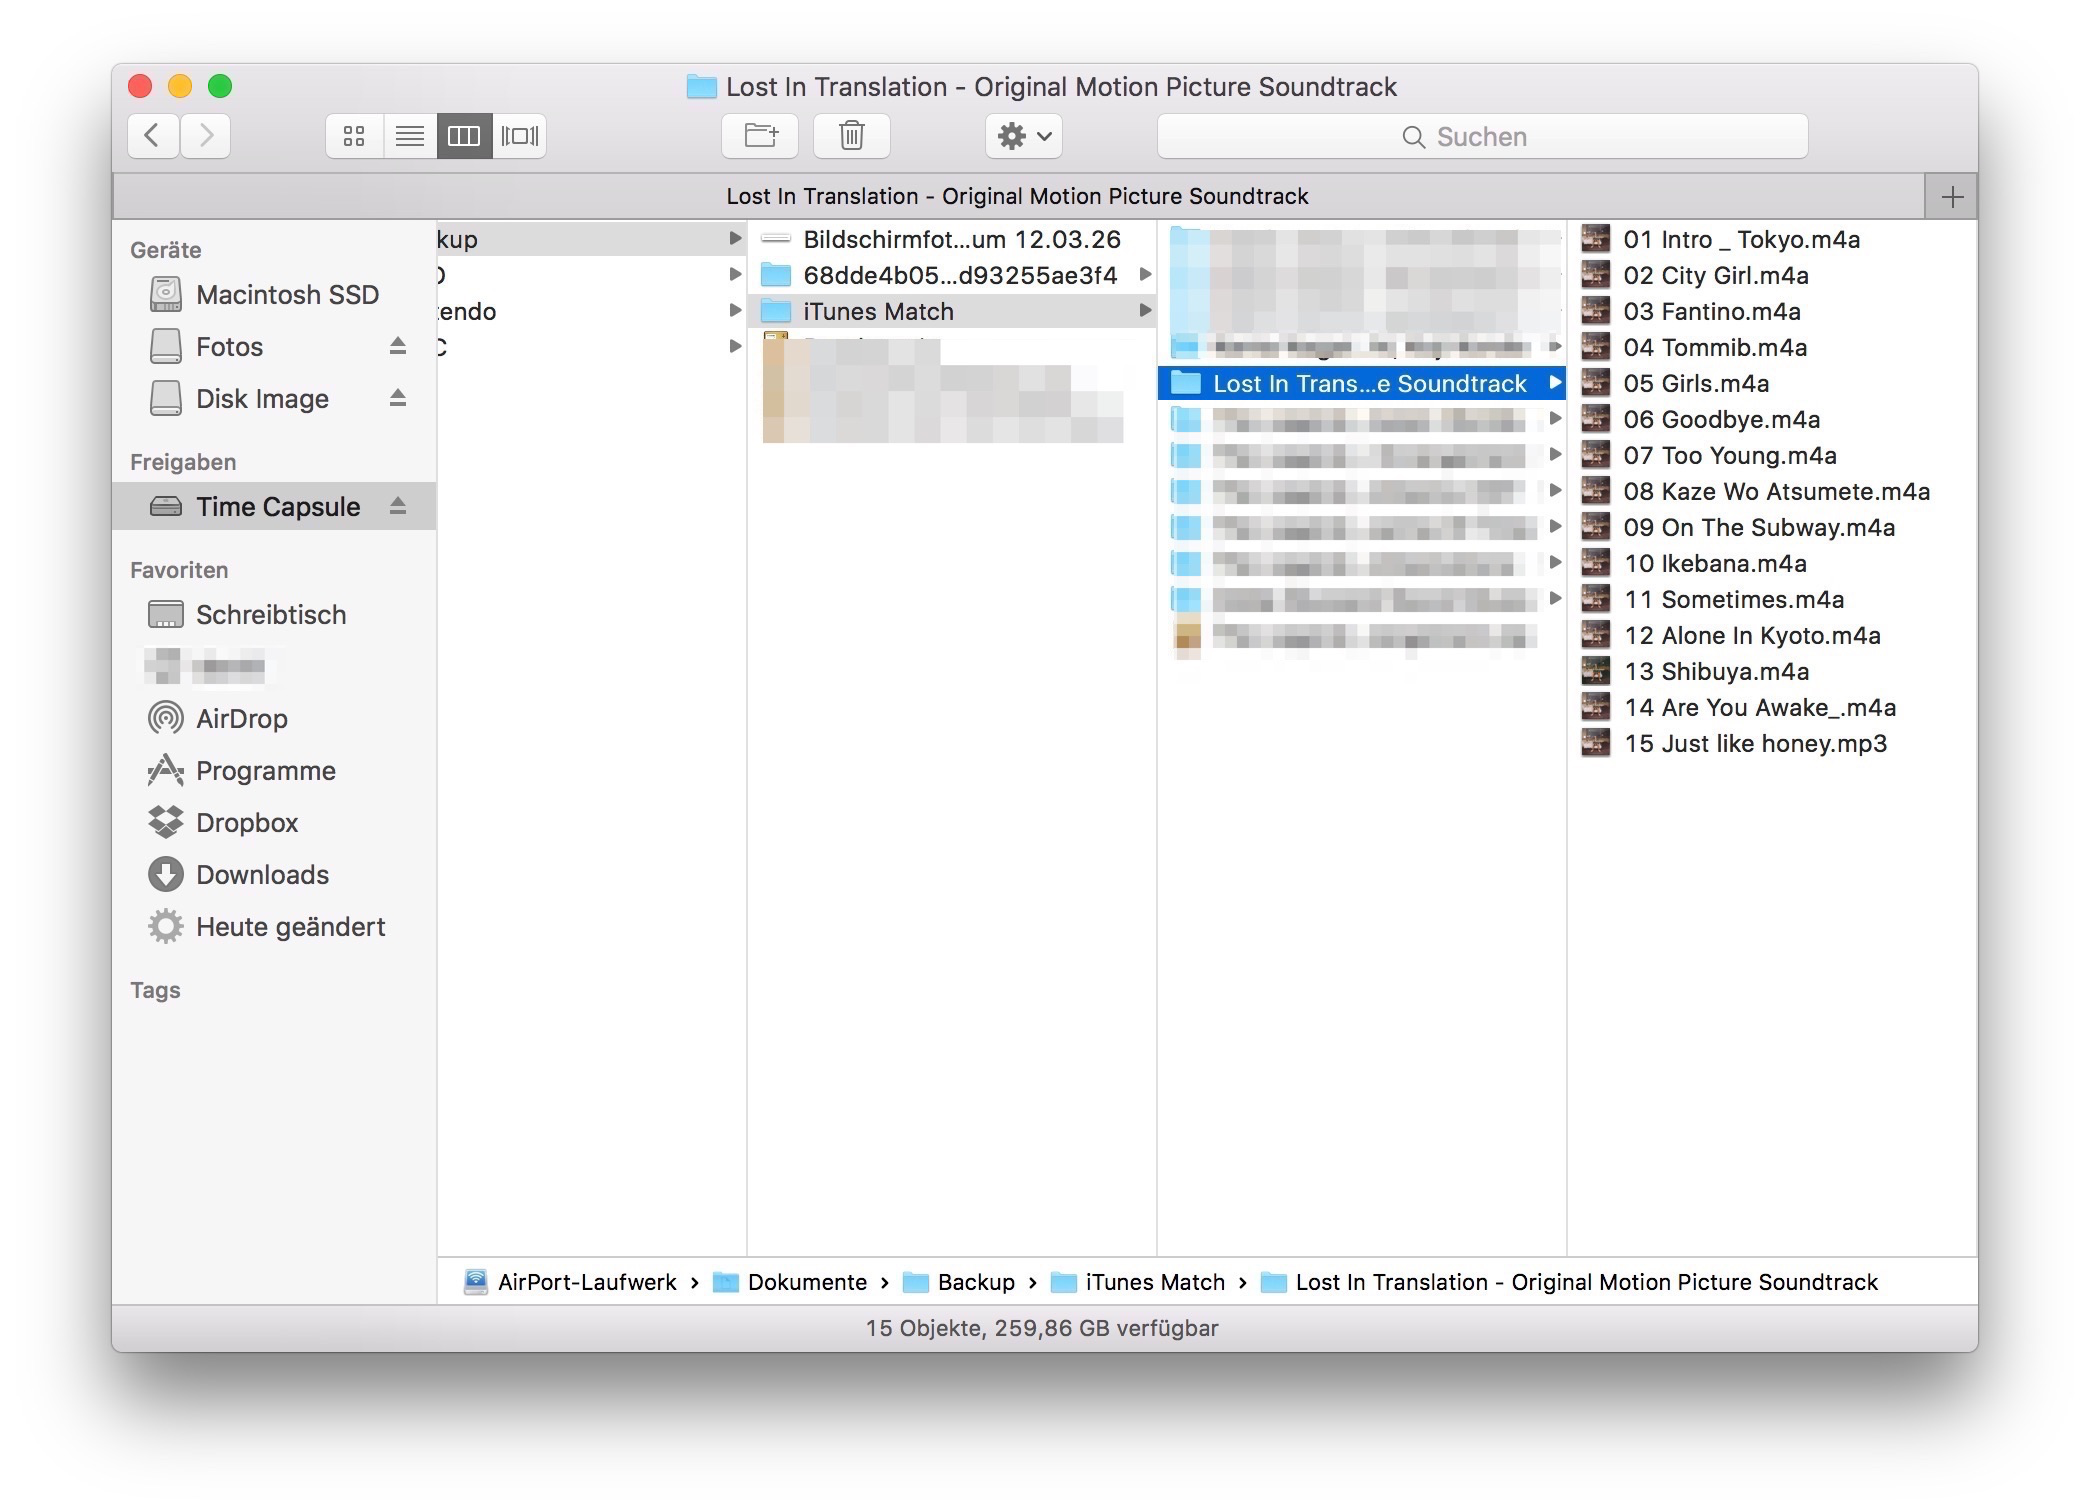Click the trash delete toolbar icon
The width and height of the screenshot is (2090, 1512).
851,136
